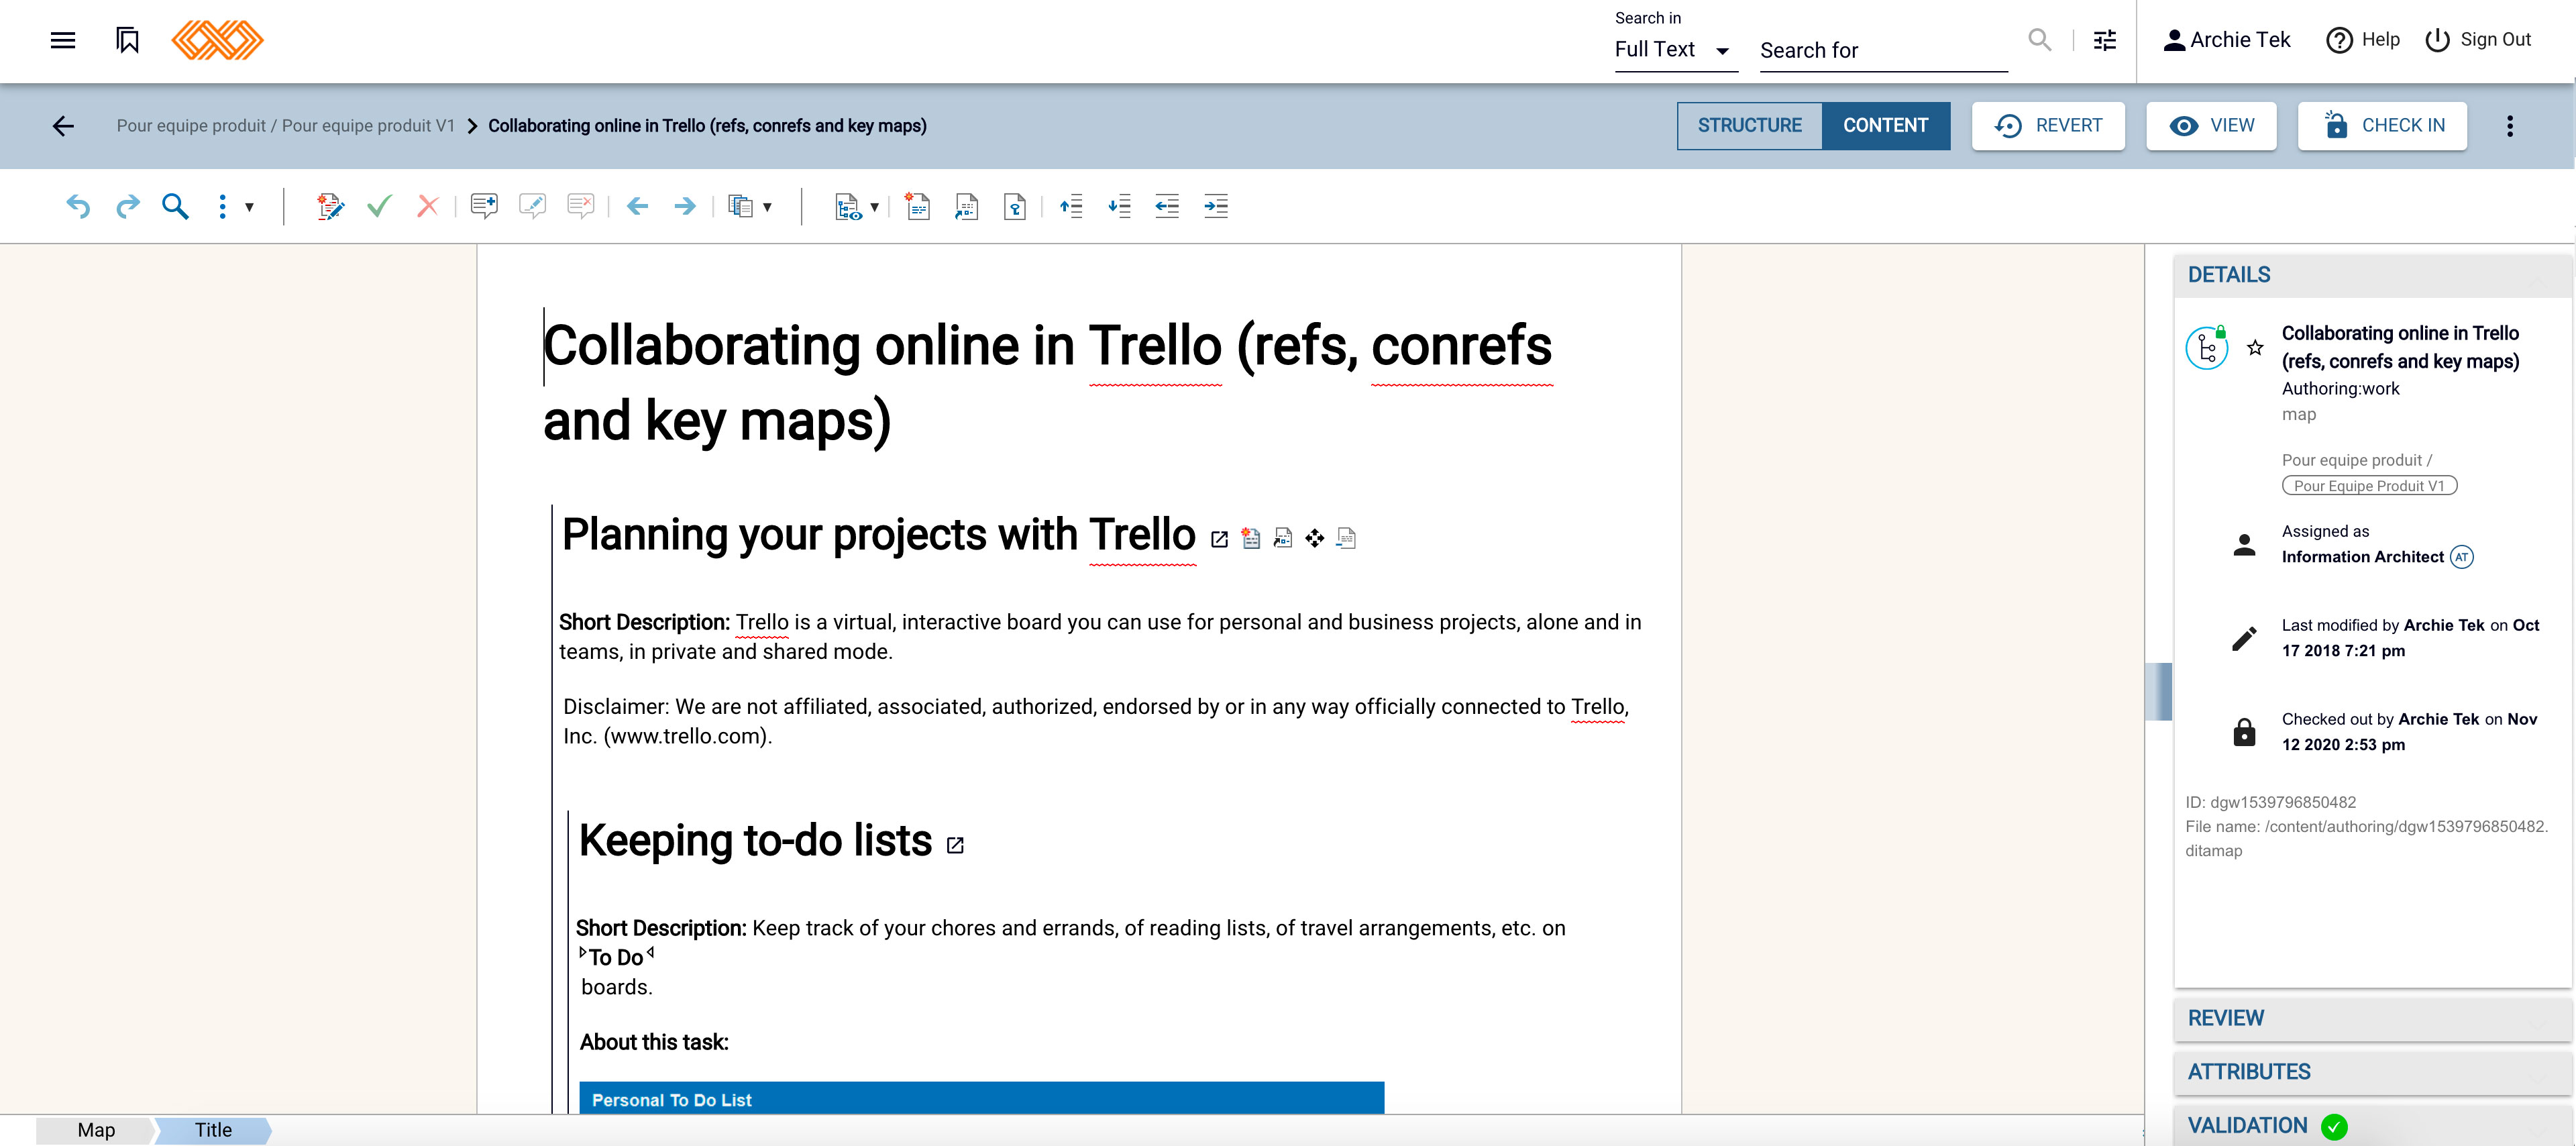Viewport: 2576px width, 1146px height.
Task: Click the side panel collapse handle
Action: (x=2158, y=691)
